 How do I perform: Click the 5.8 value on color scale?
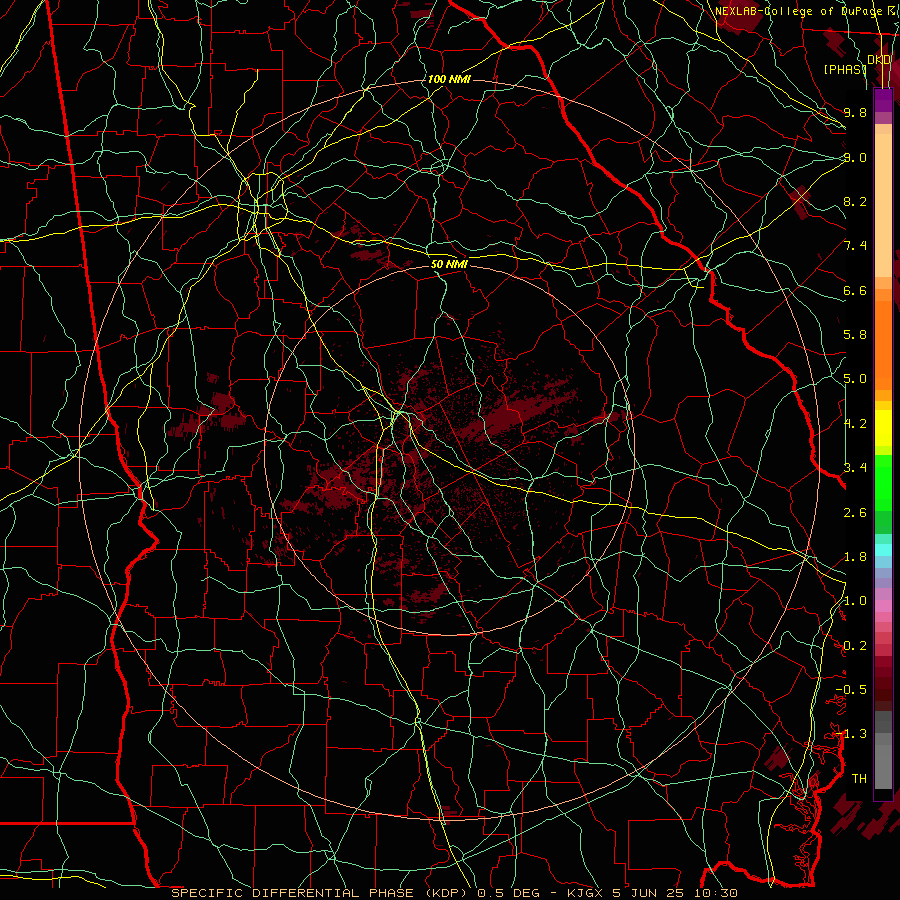[855, 335]
